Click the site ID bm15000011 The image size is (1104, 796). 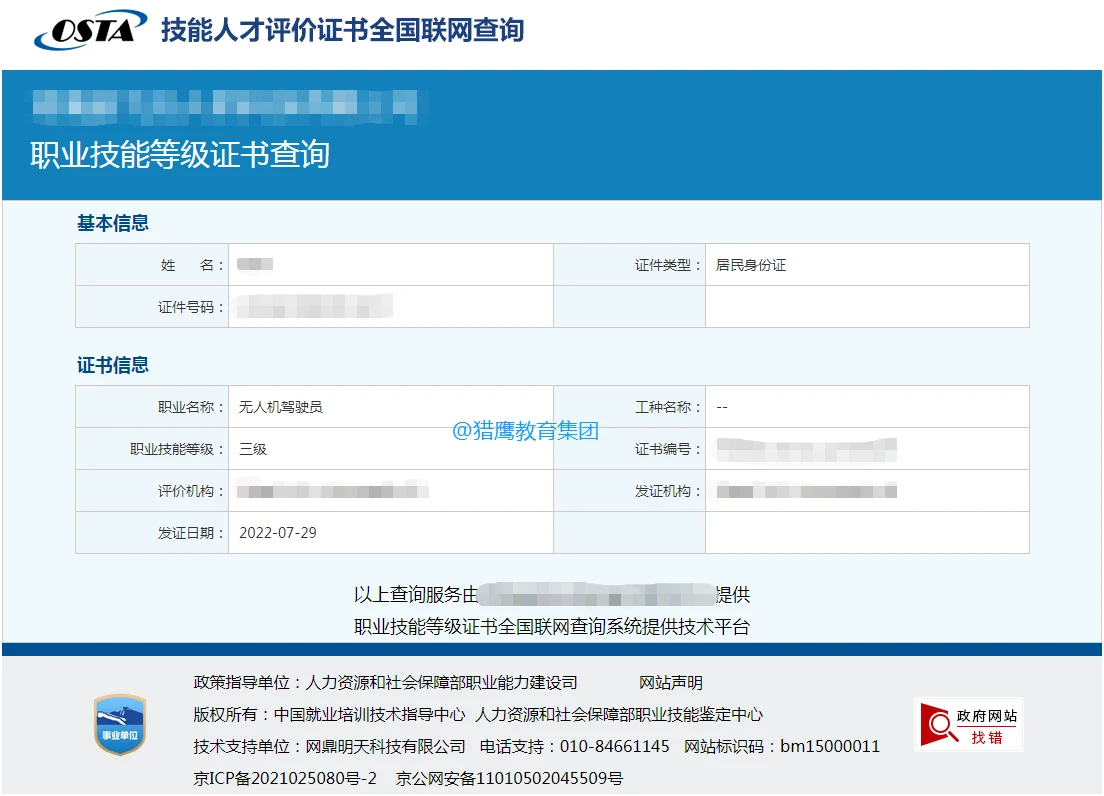pyautogui.click(x=830, y=746)
